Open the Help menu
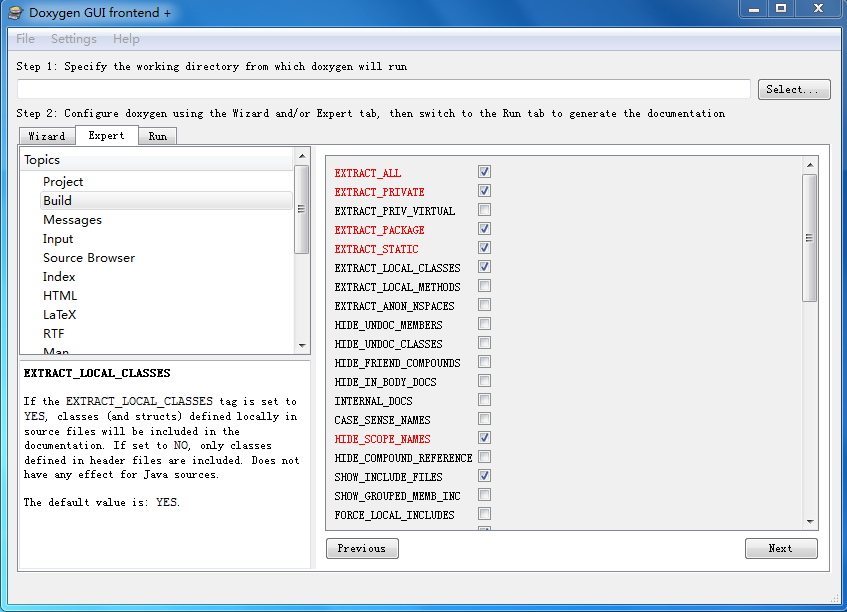Viewport: 847px width, 612px height. point(126,39)
